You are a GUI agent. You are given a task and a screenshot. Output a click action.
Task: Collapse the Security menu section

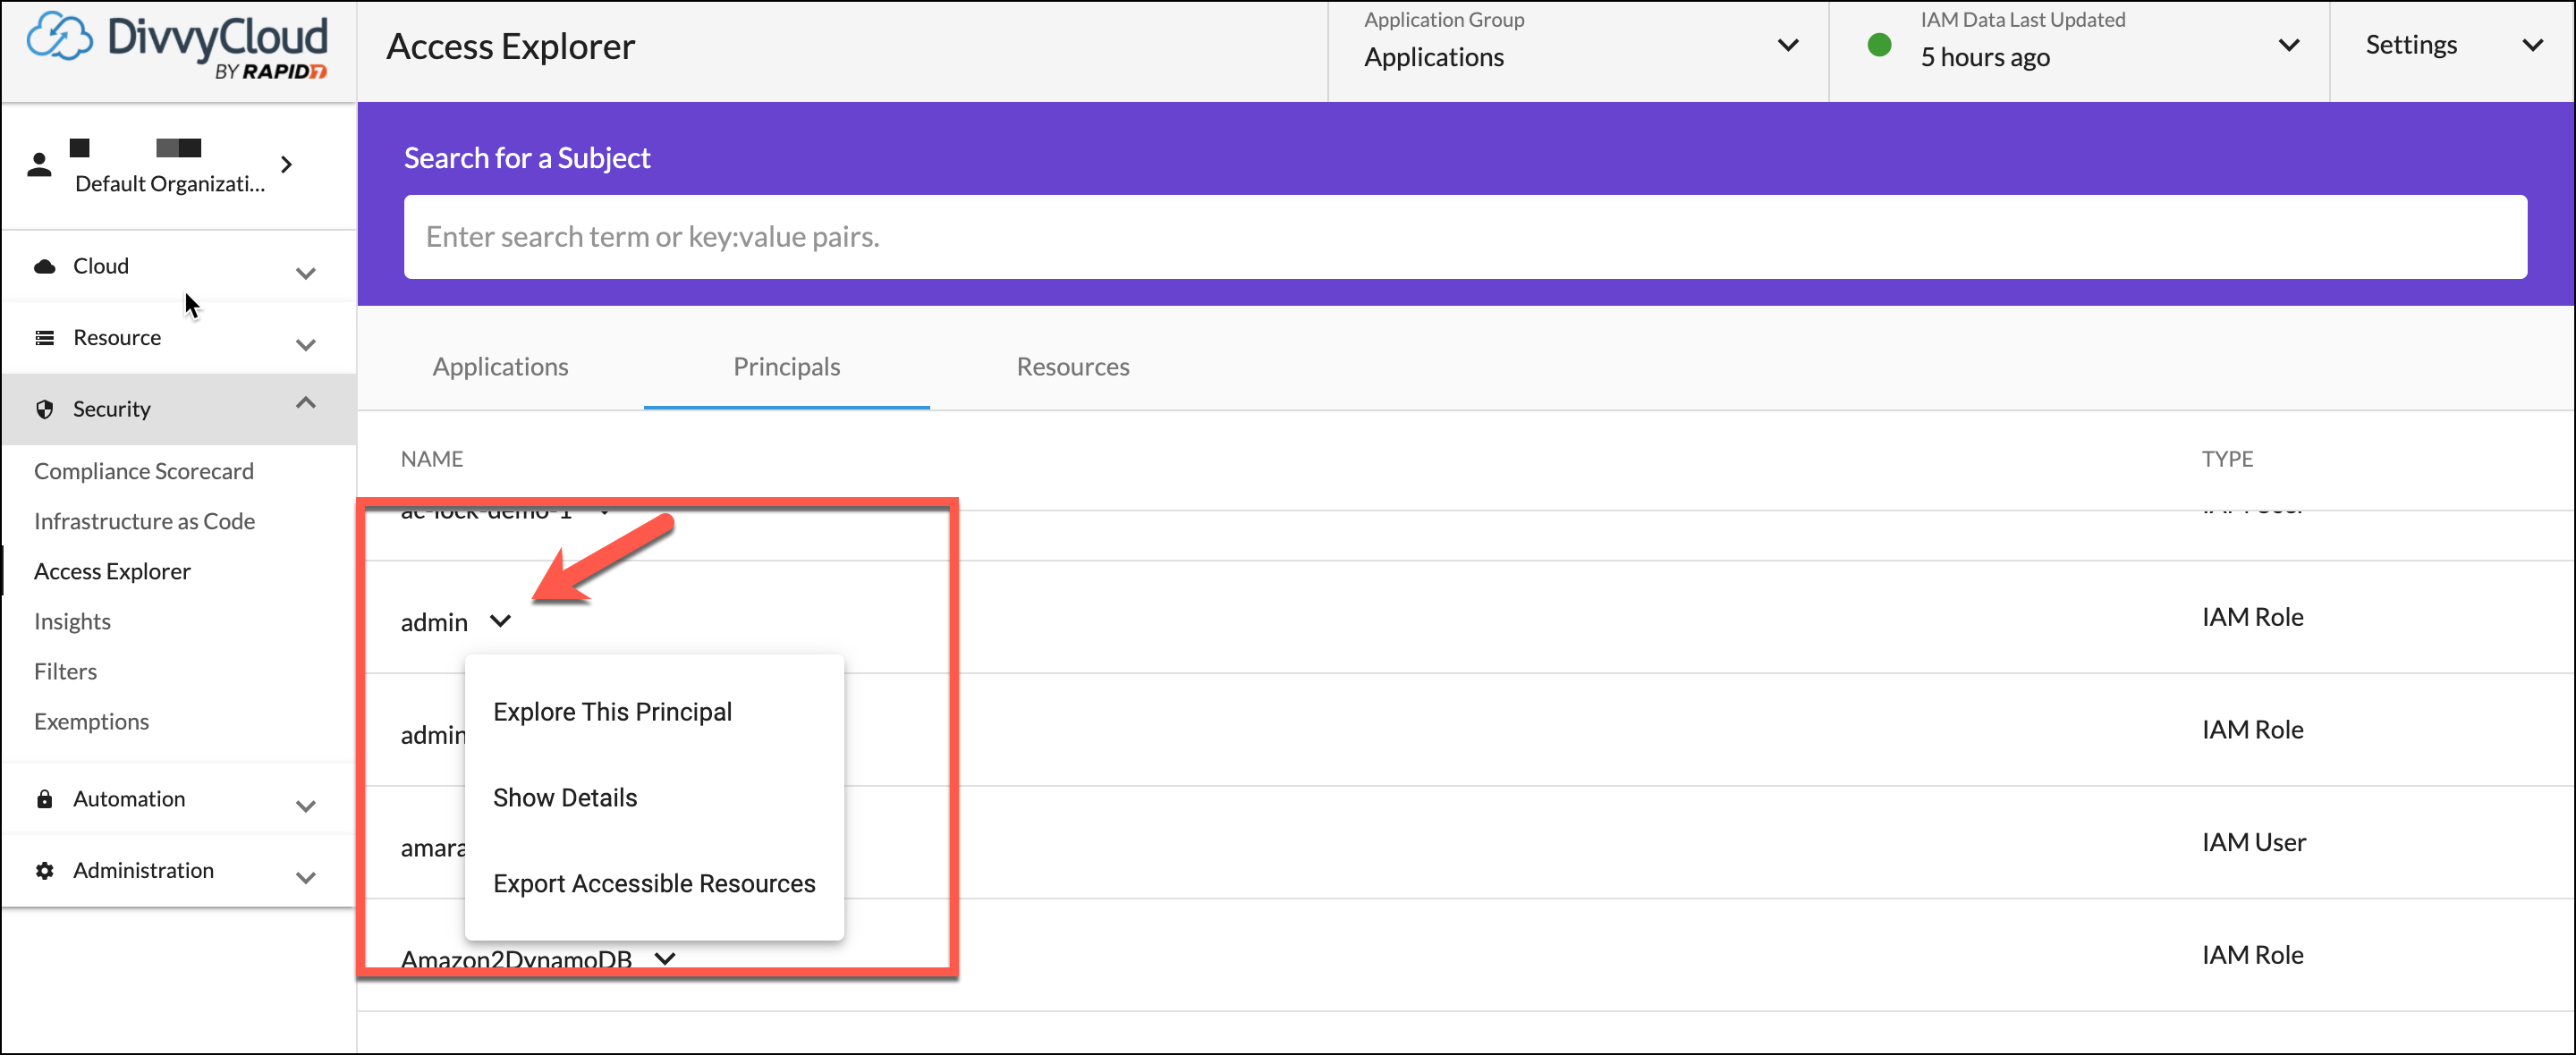coord(306,403)
